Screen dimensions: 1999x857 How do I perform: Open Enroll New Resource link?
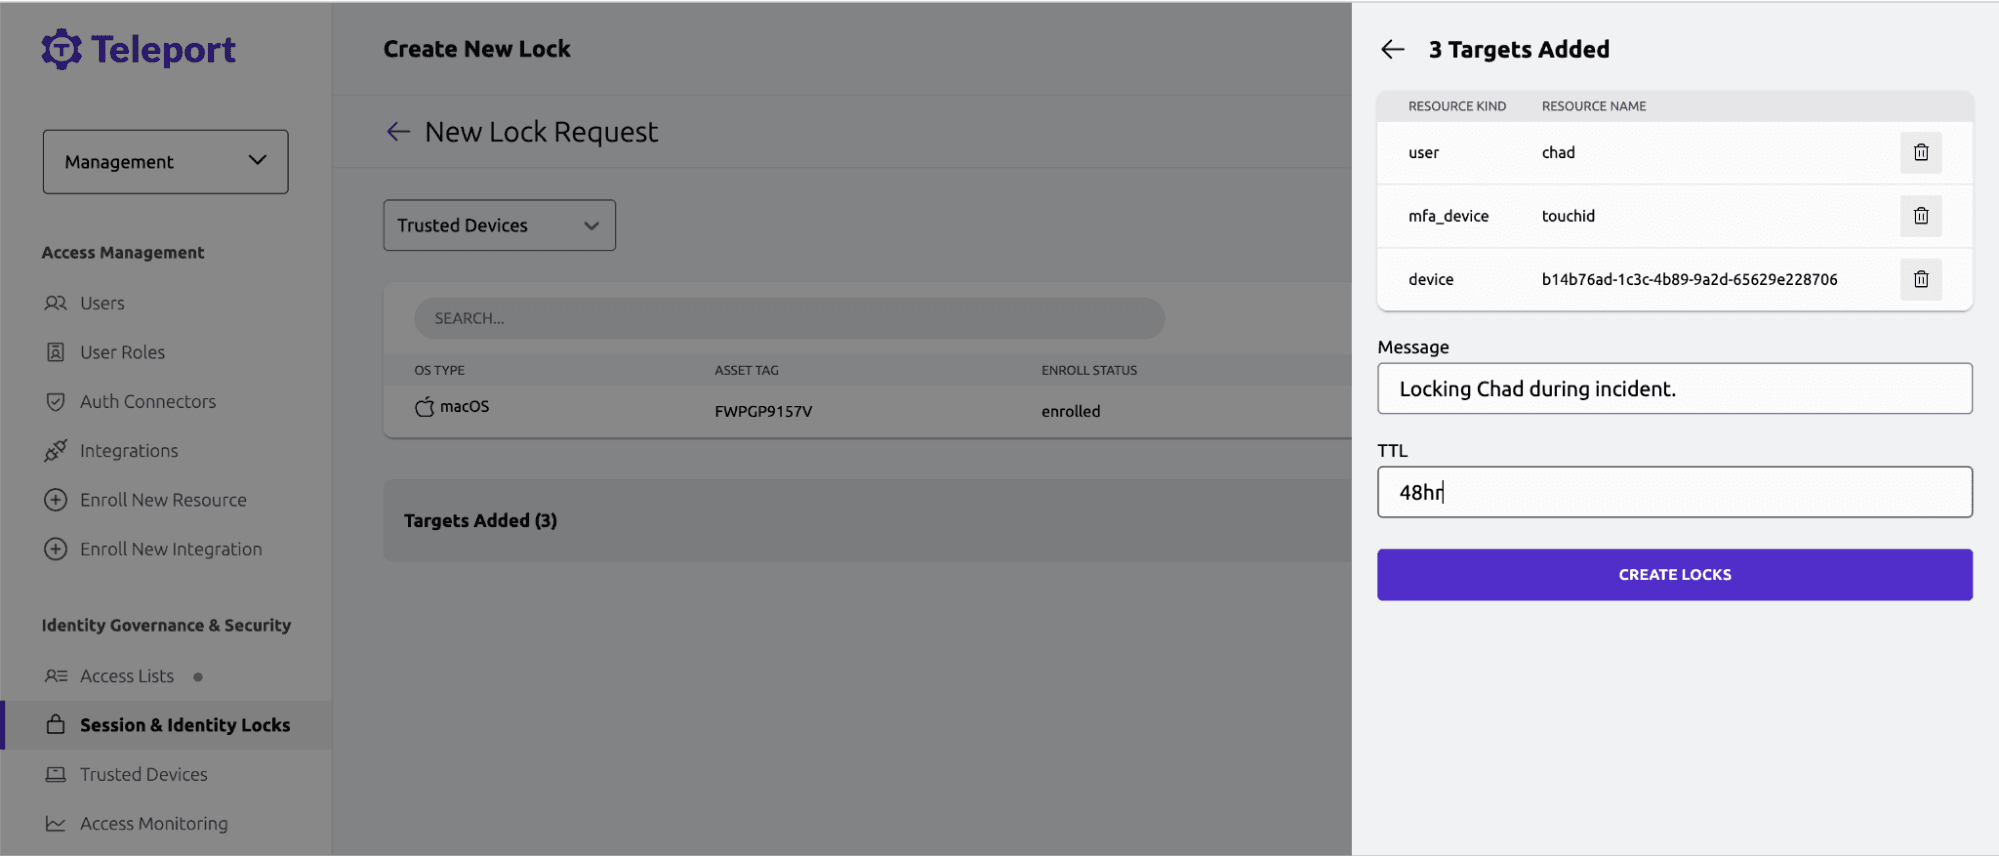[x=162, y=500]
